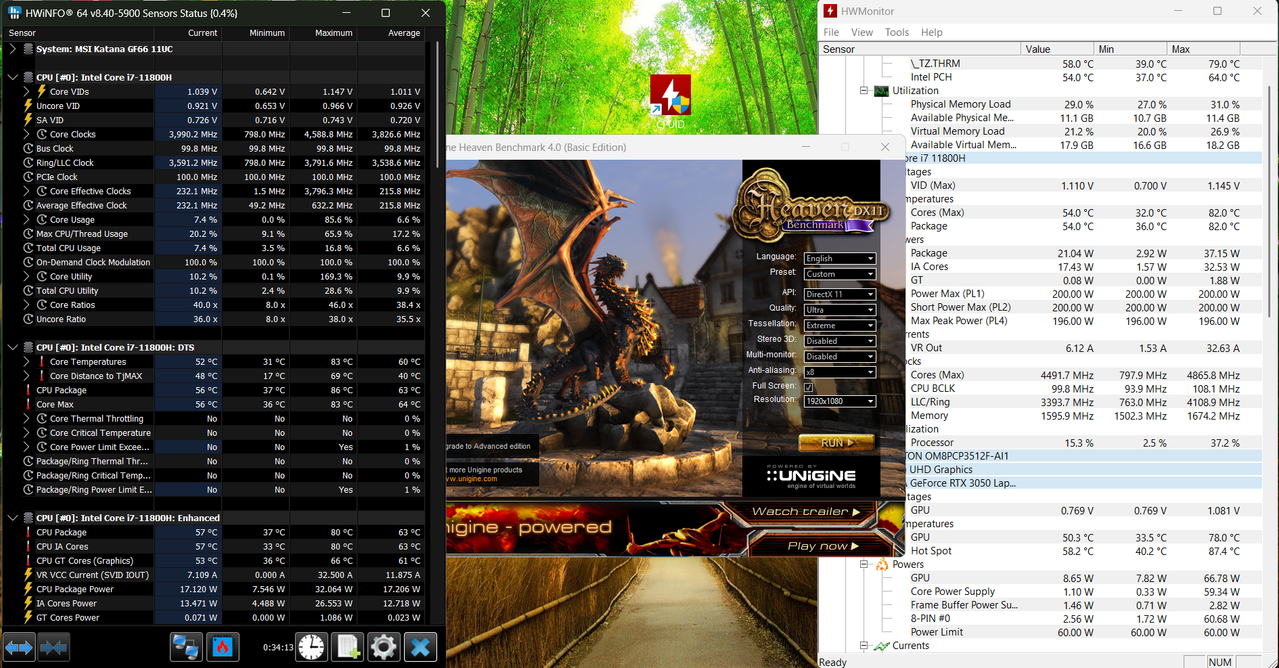Expand the Core Usage row
The width and height of the screenshot is (1279, 668).
point(27,220)
